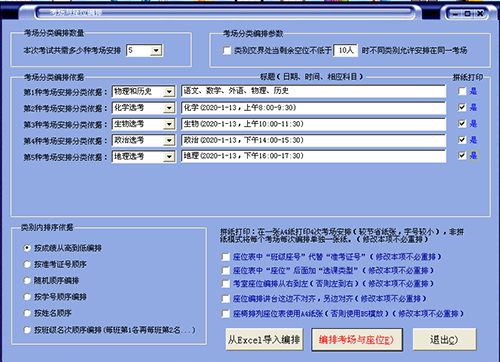The image size is (500, 362).
Task: Click the 编排考场与座位 button
Action: click(x=357, y=340)
